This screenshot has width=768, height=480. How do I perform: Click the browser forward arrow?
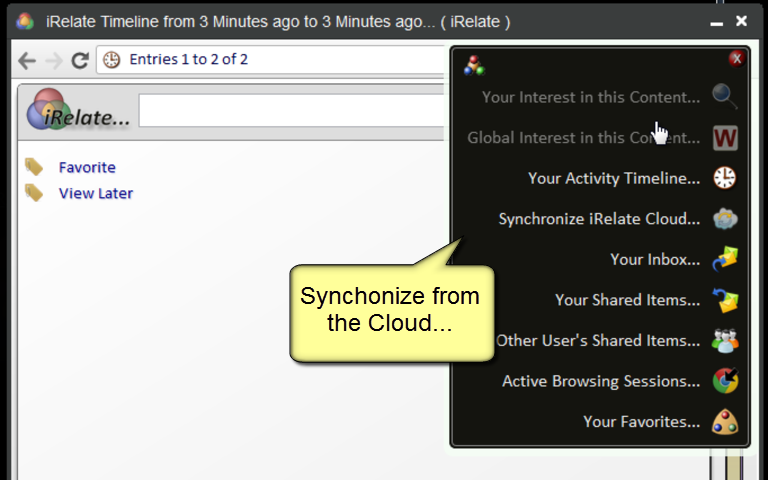[53, 60]
